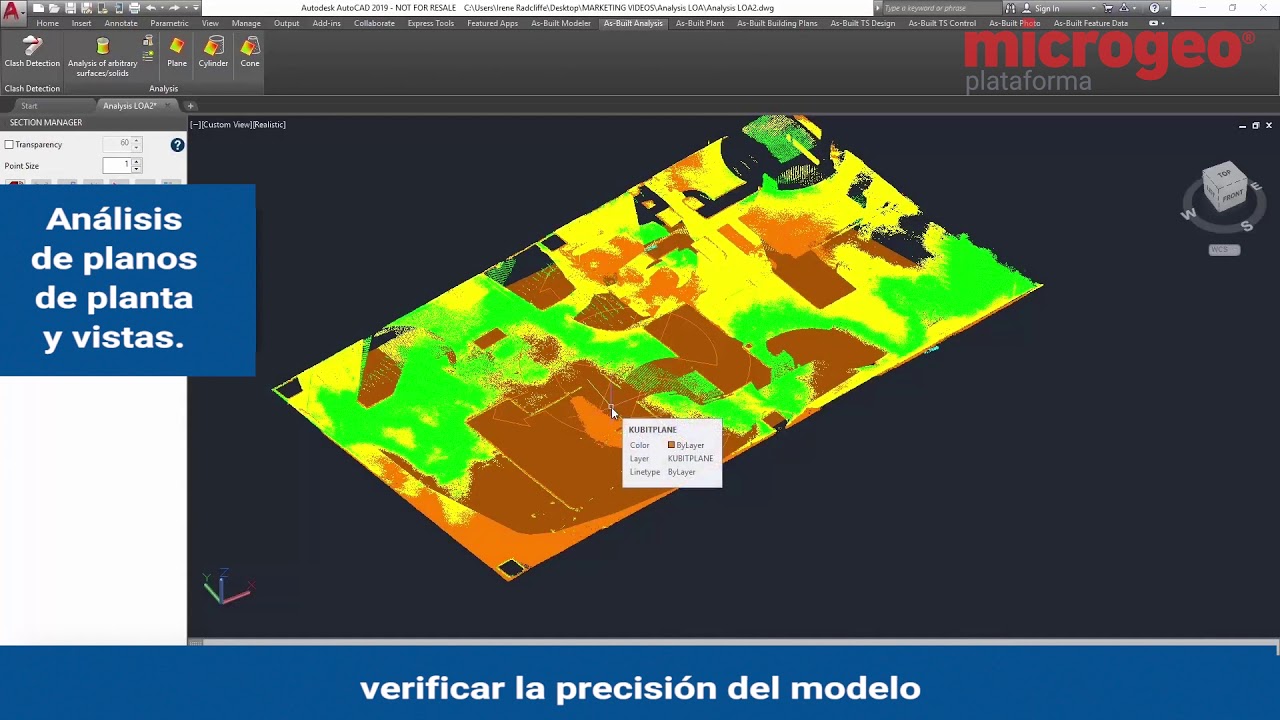Open the Home ribbon tab
This screenshot has width=1280, height=720.
pyautogui.click(x=48, y=23)
